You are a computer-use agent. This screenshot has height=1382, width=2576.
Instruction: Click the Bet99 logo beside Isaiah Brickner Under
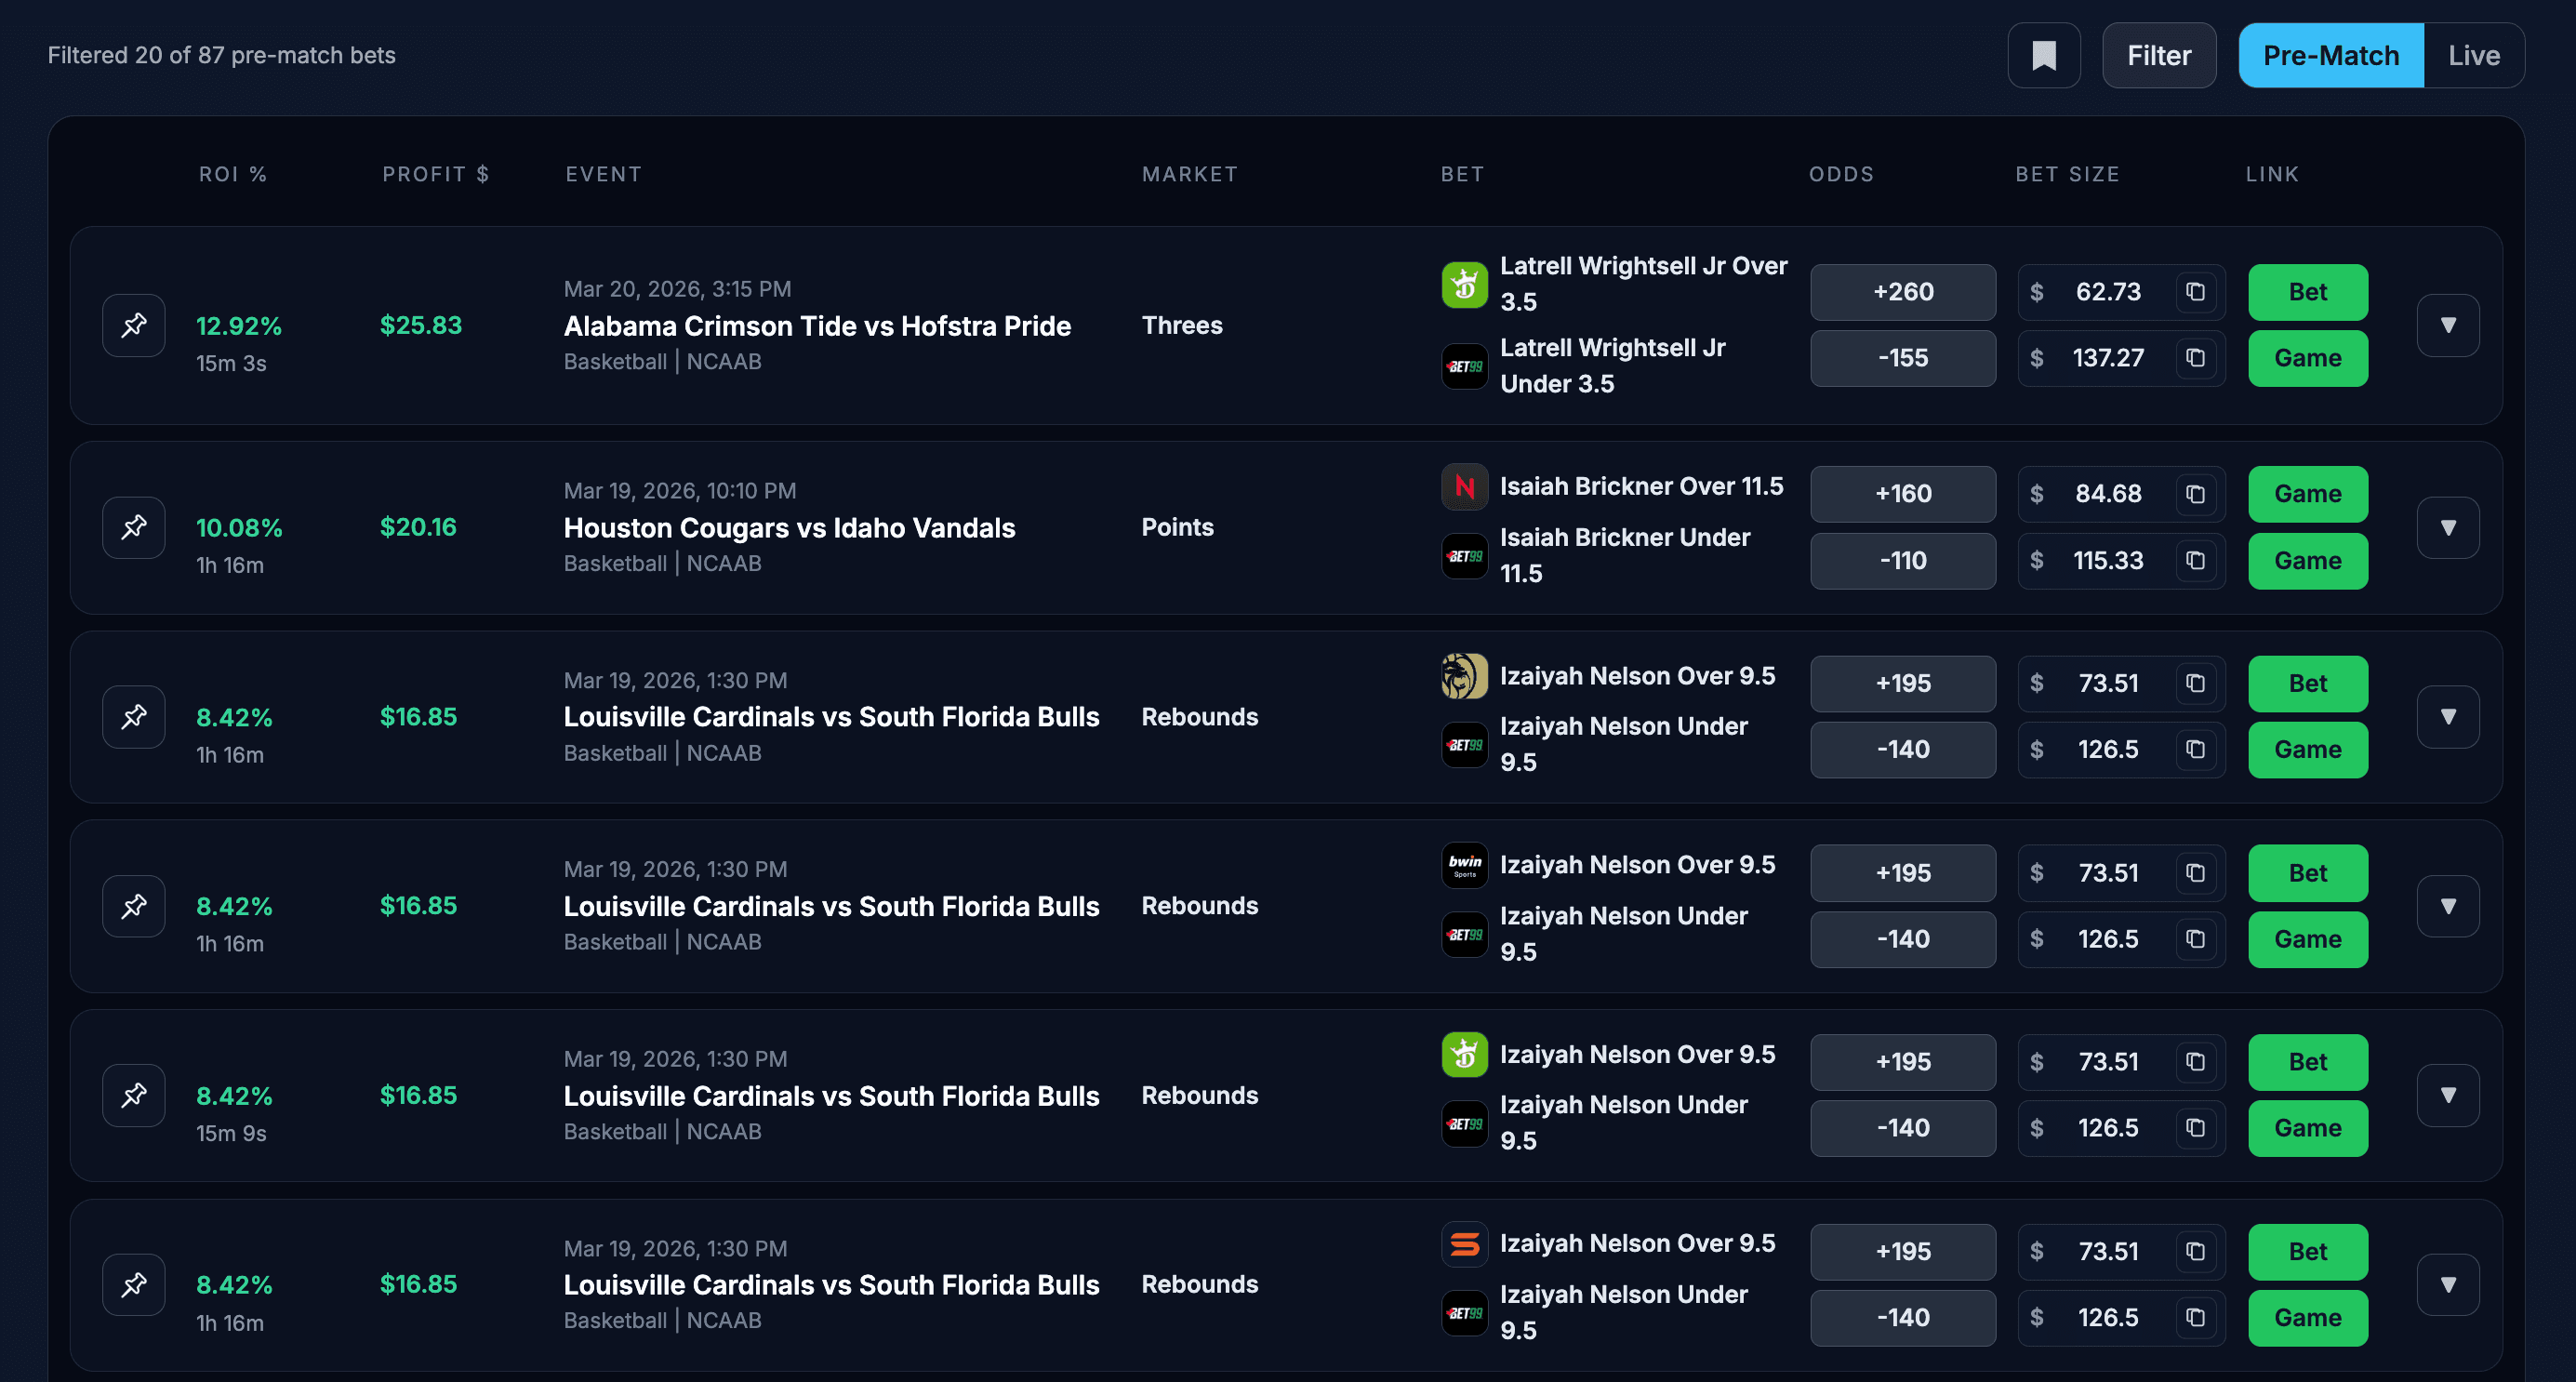[1464, 556]
